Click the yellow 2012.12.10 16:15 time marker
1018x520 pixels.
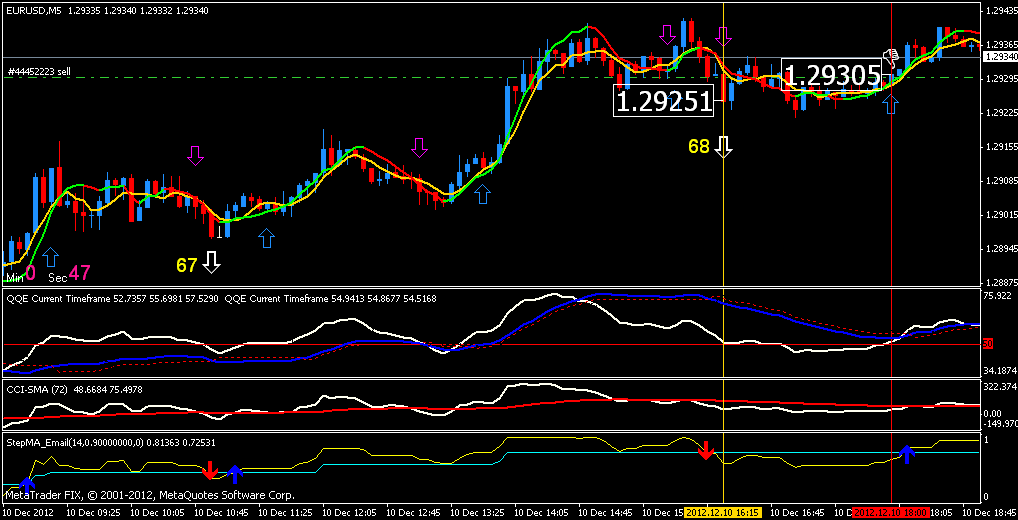[x=724, y=513]
